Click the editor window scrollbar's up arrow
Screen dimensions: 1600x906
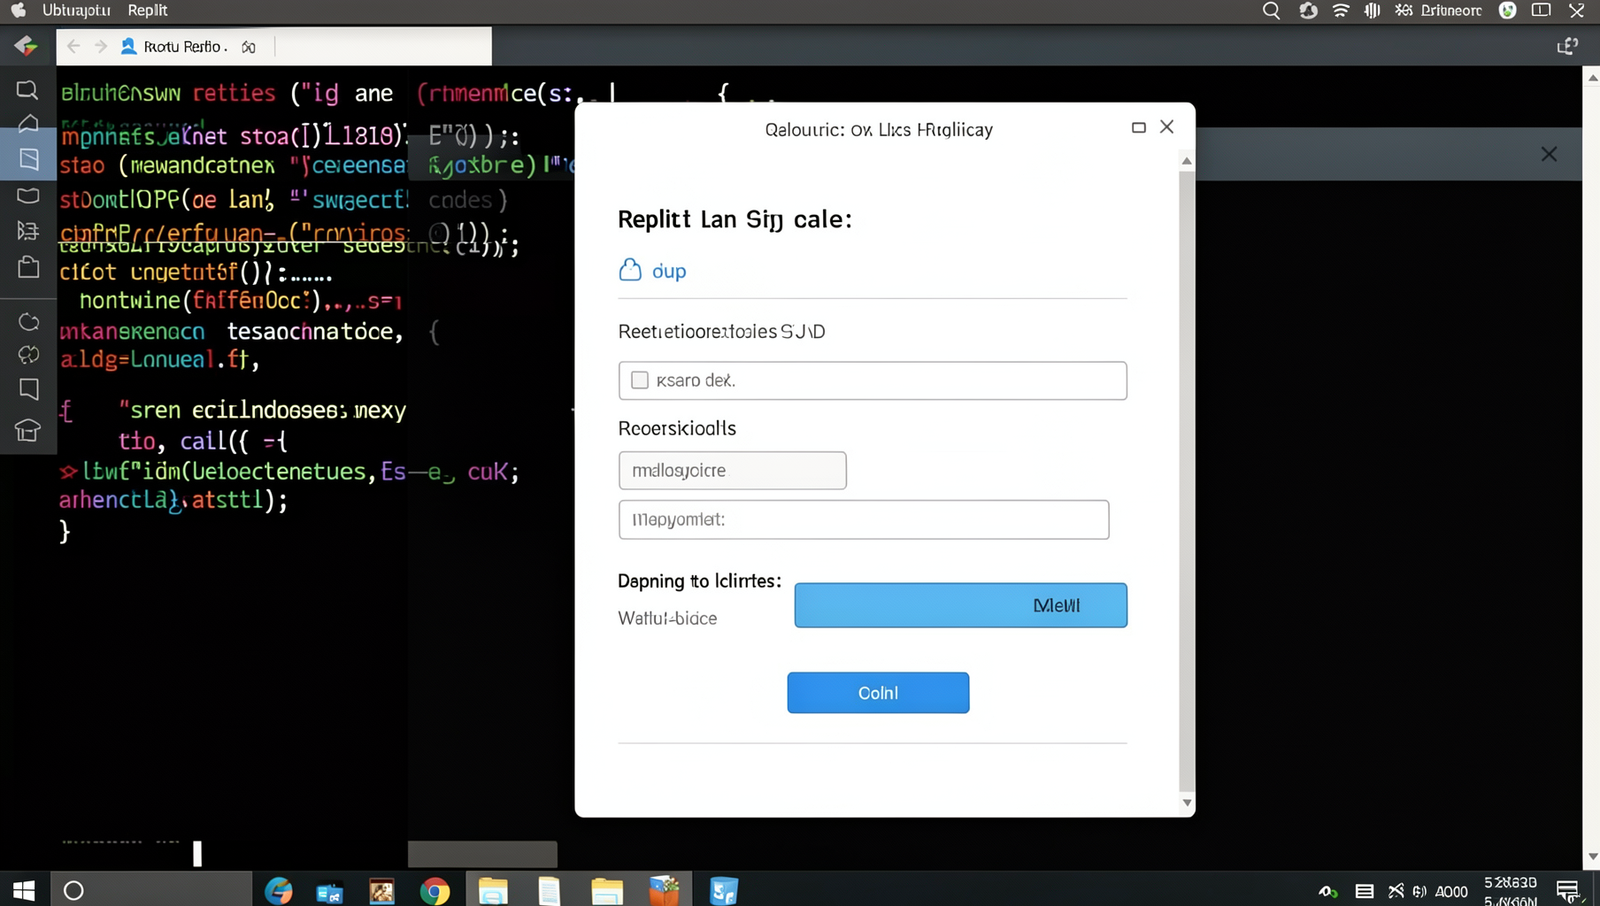point(1592,77)
